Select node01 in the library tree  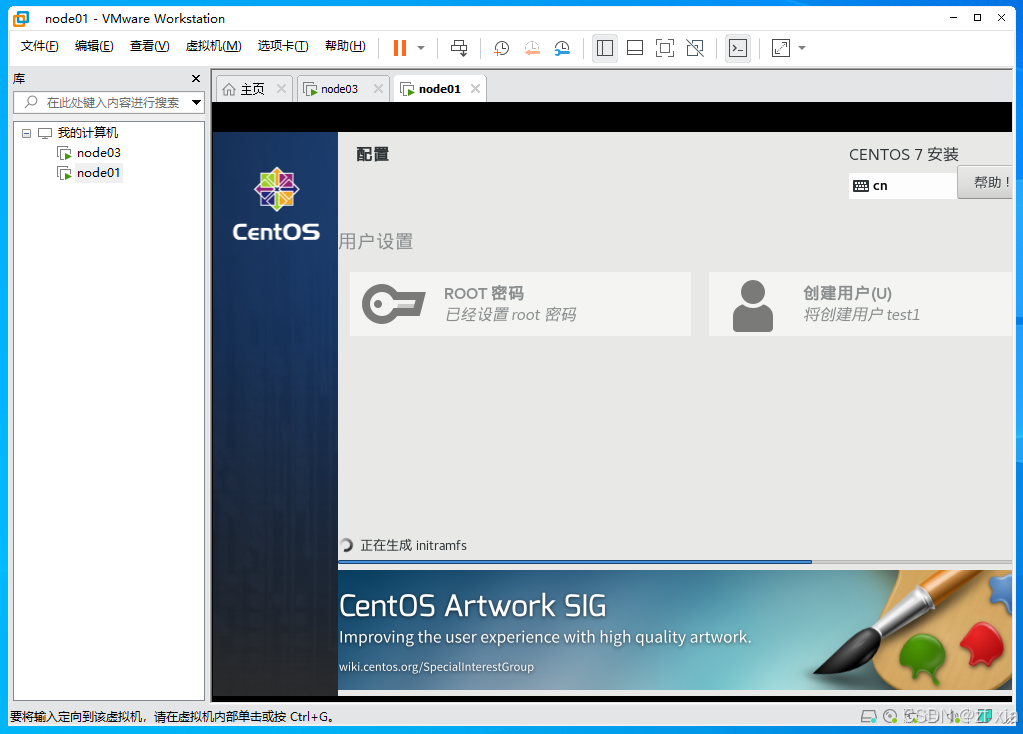[99, 173]
